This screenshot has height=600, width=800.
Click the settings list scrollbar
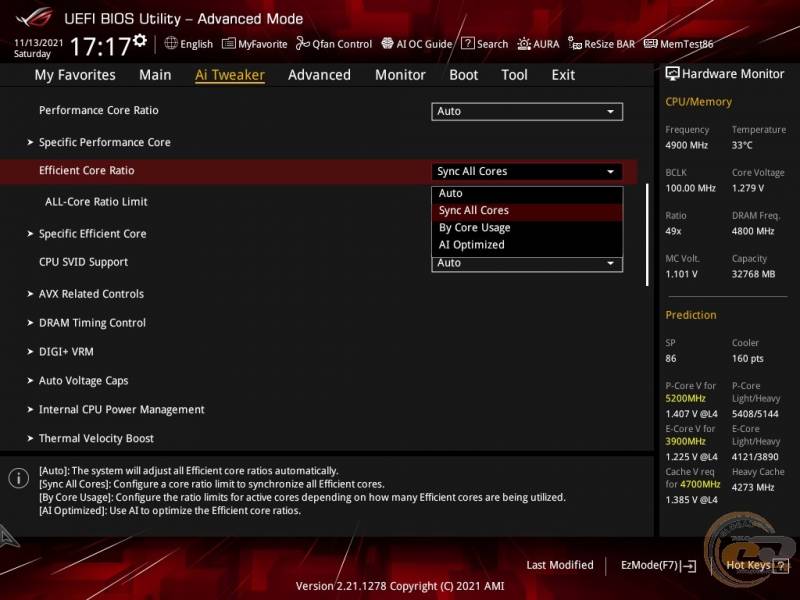pyautogui.click(x=647, y=235)
